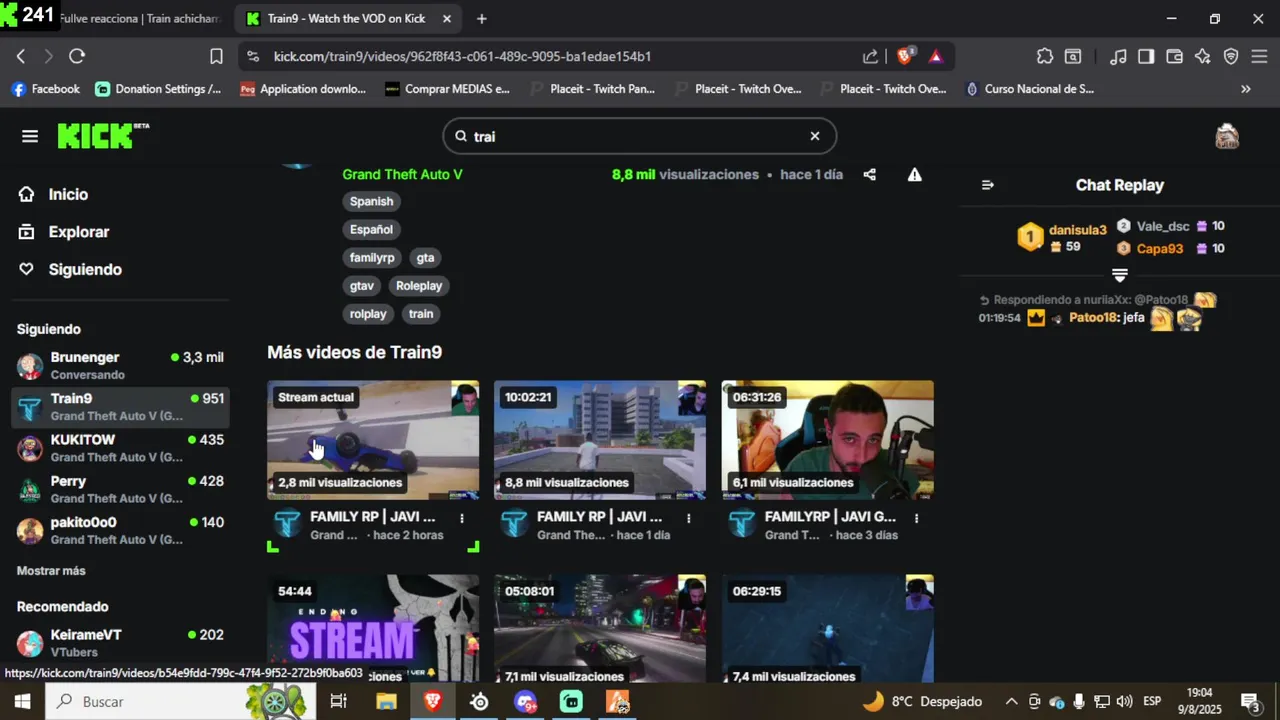Viewport: 1280px width, 720px height.
Task: Click danisula3 in the chat leaderboard
Action: tap(1077, 230)
